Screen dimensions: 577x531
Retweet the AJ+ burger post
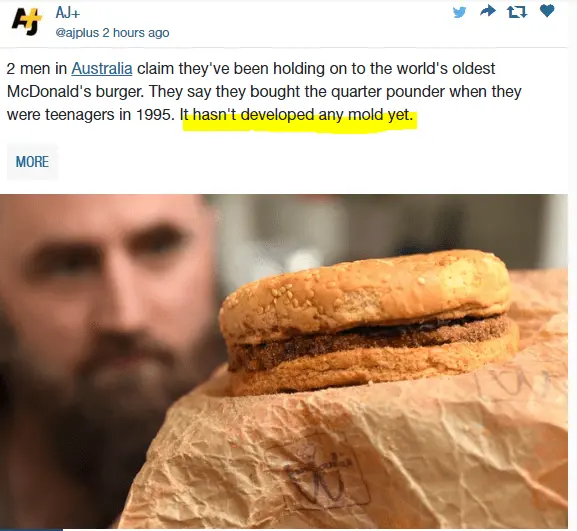517,13
